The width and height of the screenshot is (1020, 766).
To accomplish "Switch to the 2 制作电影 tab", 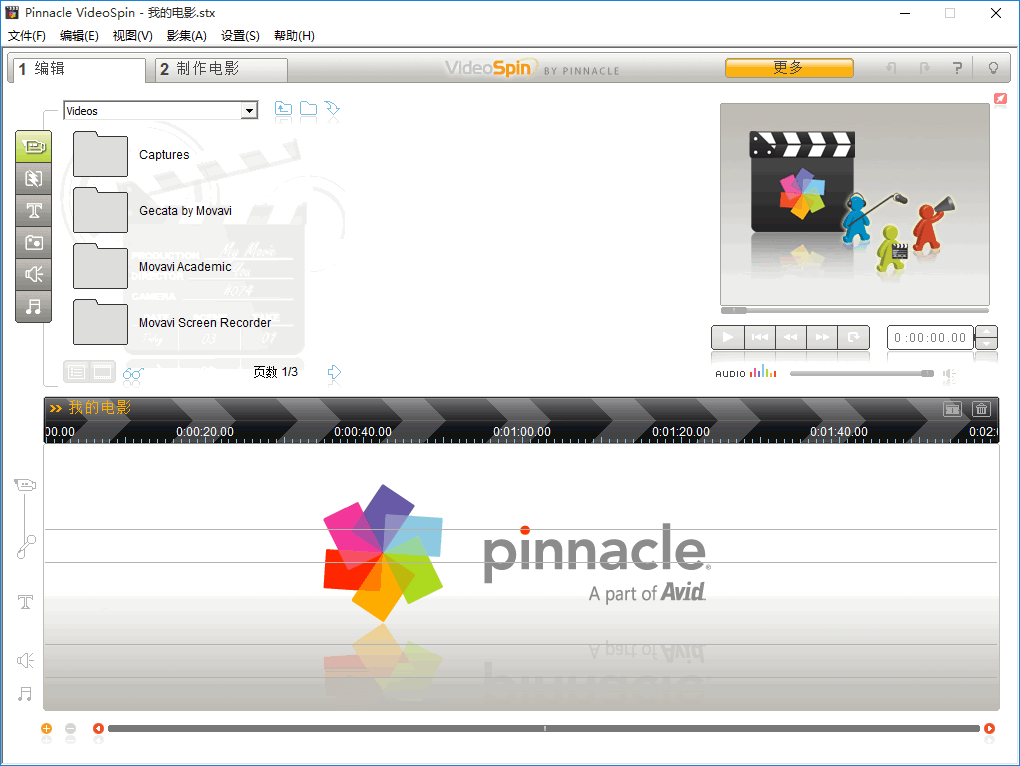I will [222, 69].
